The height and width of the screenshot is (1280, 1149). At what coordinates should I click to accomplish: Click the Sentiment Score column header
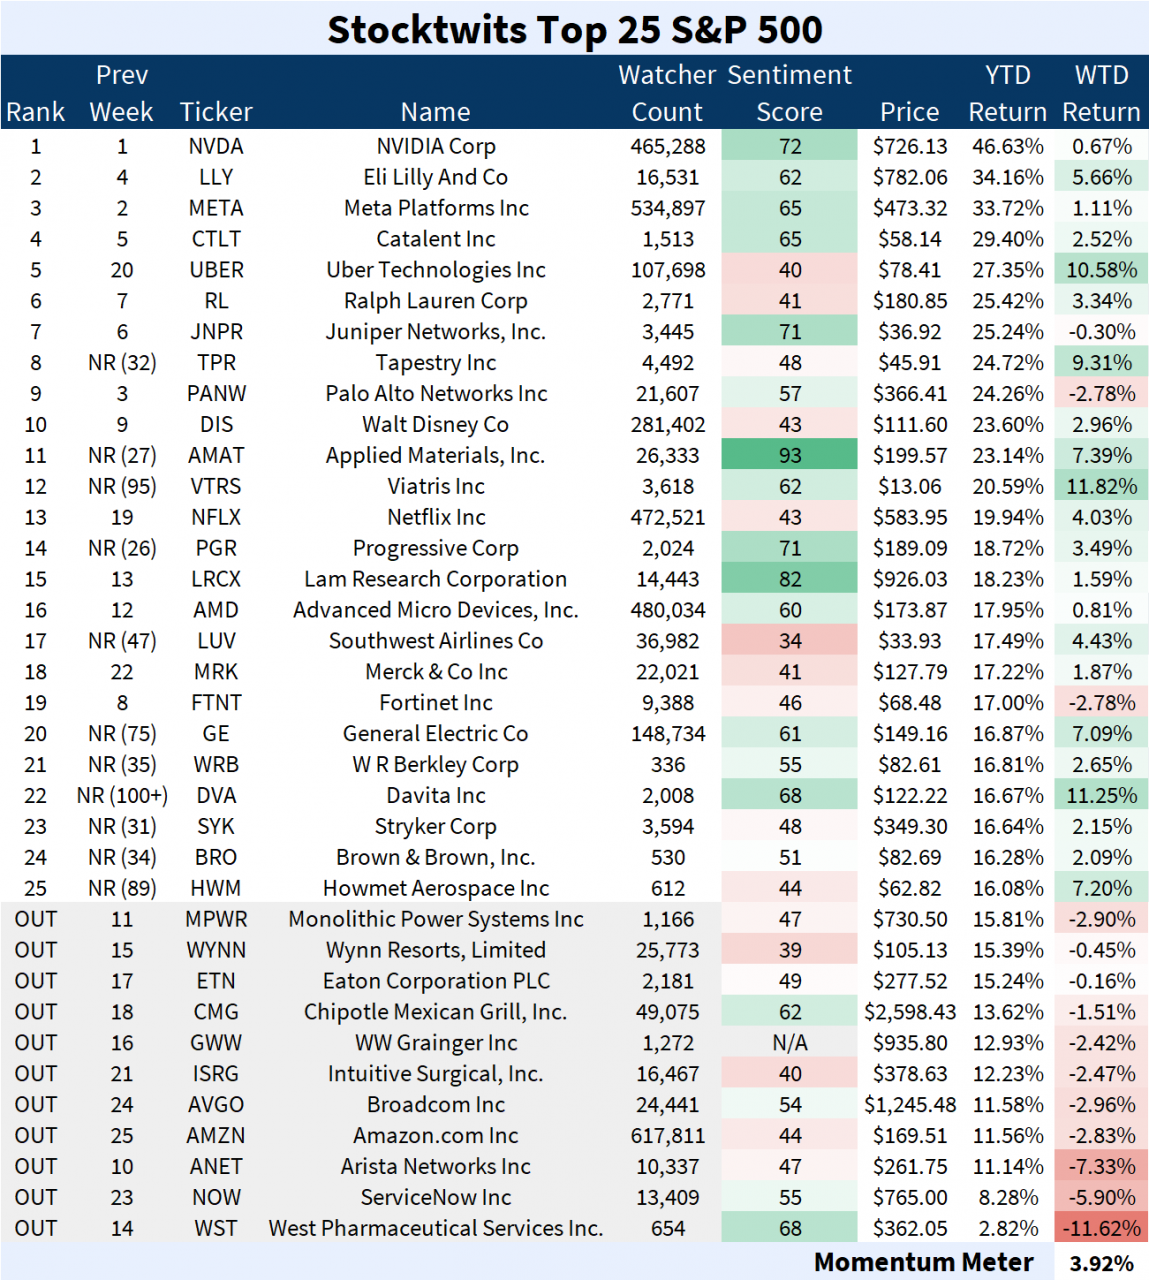(789, 92)
